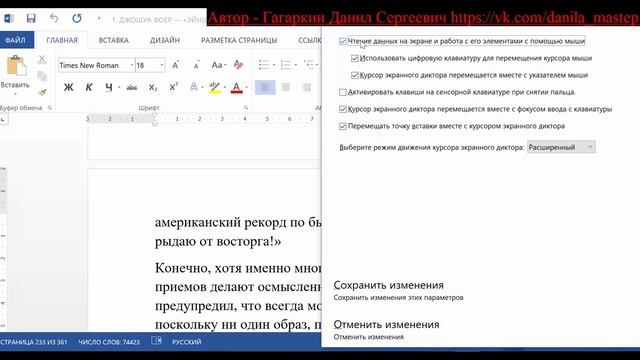This screenshot has height=360, width=640.
Task: Click the bulleted list icon
Action: (264, 64)
